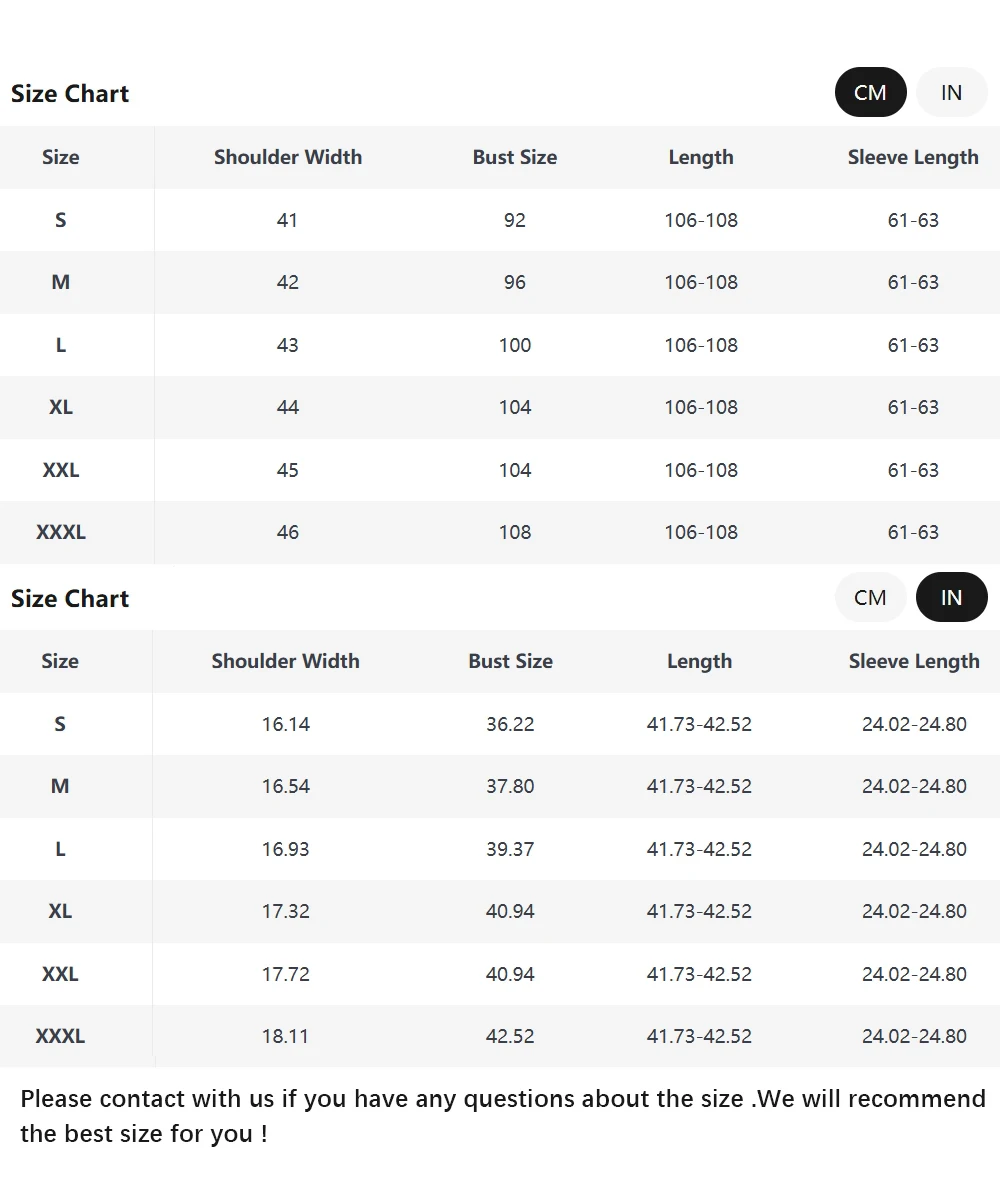Click the contact-us size recommendation note
This screenshot has width=1000, height=1200.
502,1116
